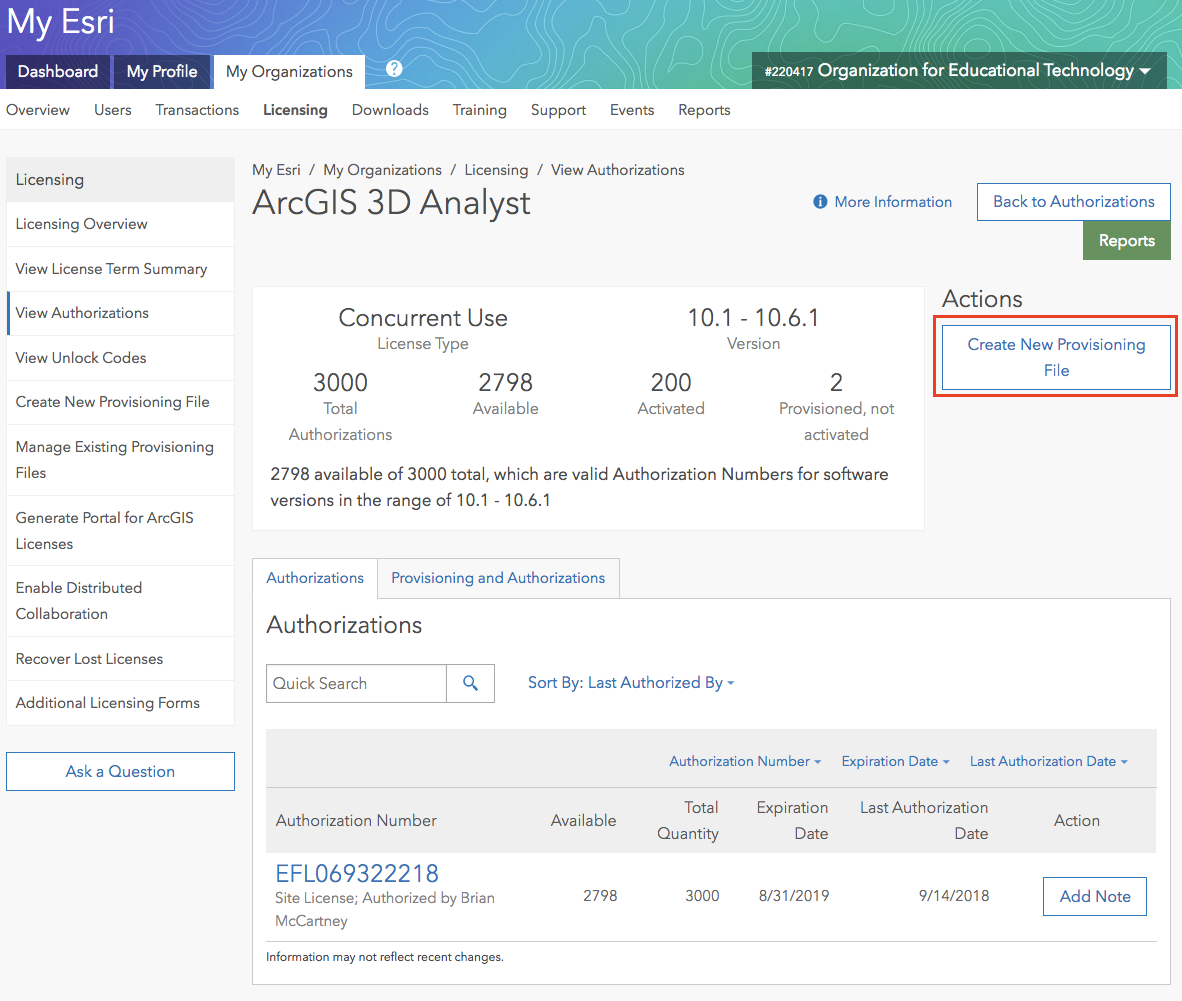Select Licensing in the navigation bar
The height and width of the screenshot is (1001, 1182).
tap(296, 110)
